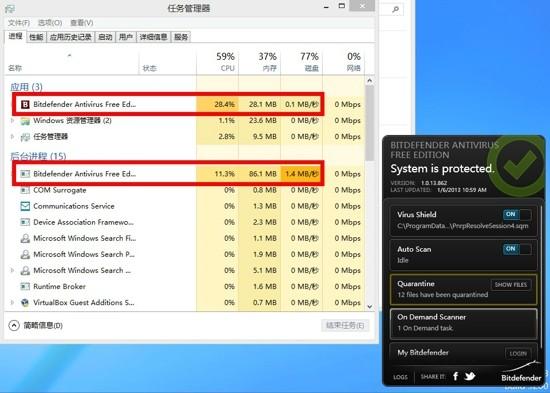Click the LOGIN button for My Bitdefender
Screen dimensions: 550x393
518,353
